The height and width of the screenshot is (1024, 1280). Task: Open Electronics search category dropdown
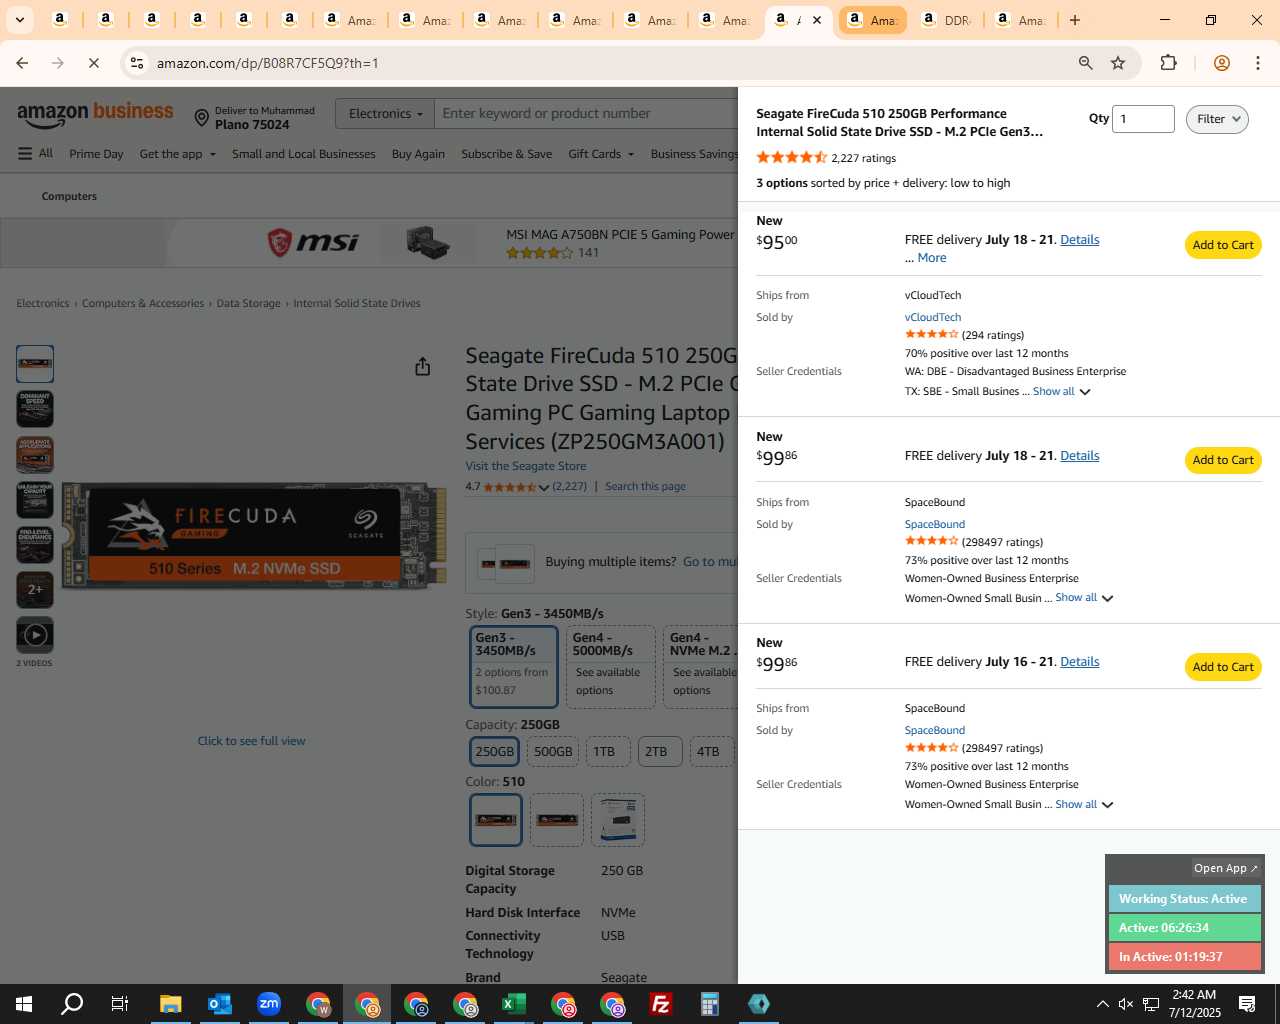coord(385,113)
